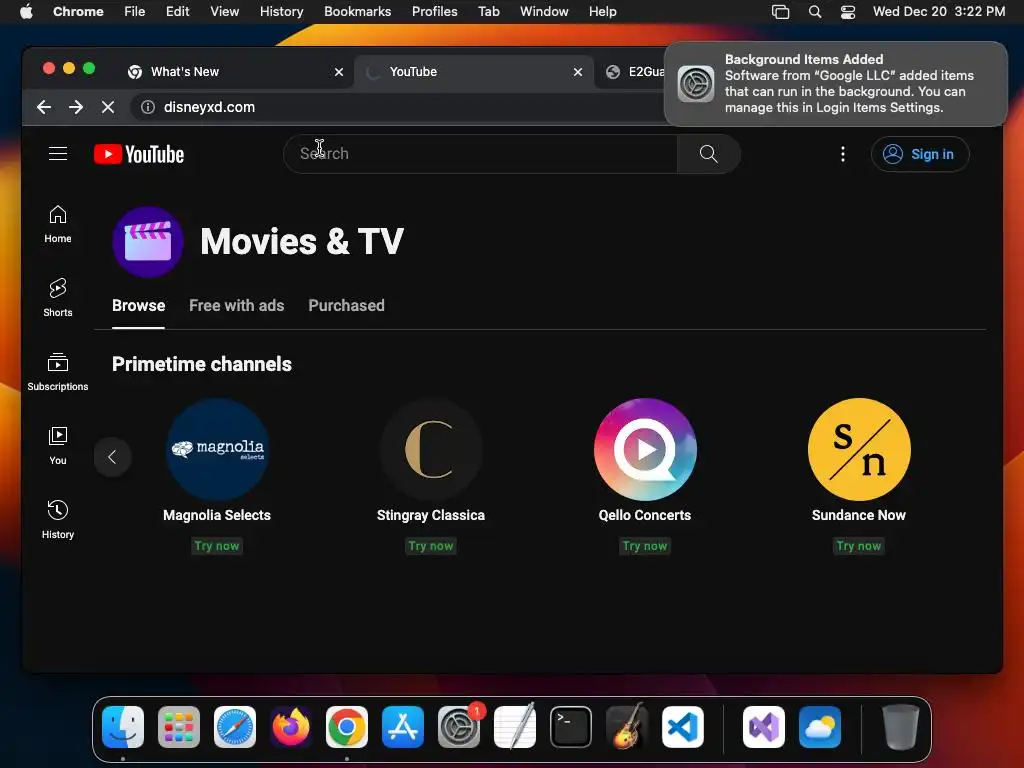This screenshot has height=768, width=1024.
Task: Open Visual Studio Code from the dock
Action: 682,727
